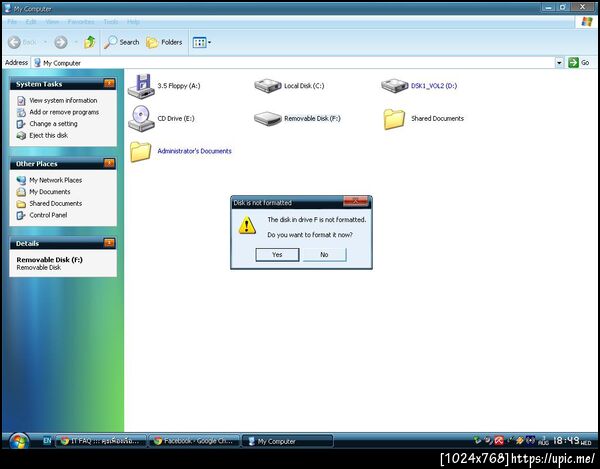
Task: Open the Start menu orb
Action: pos(19,441)
